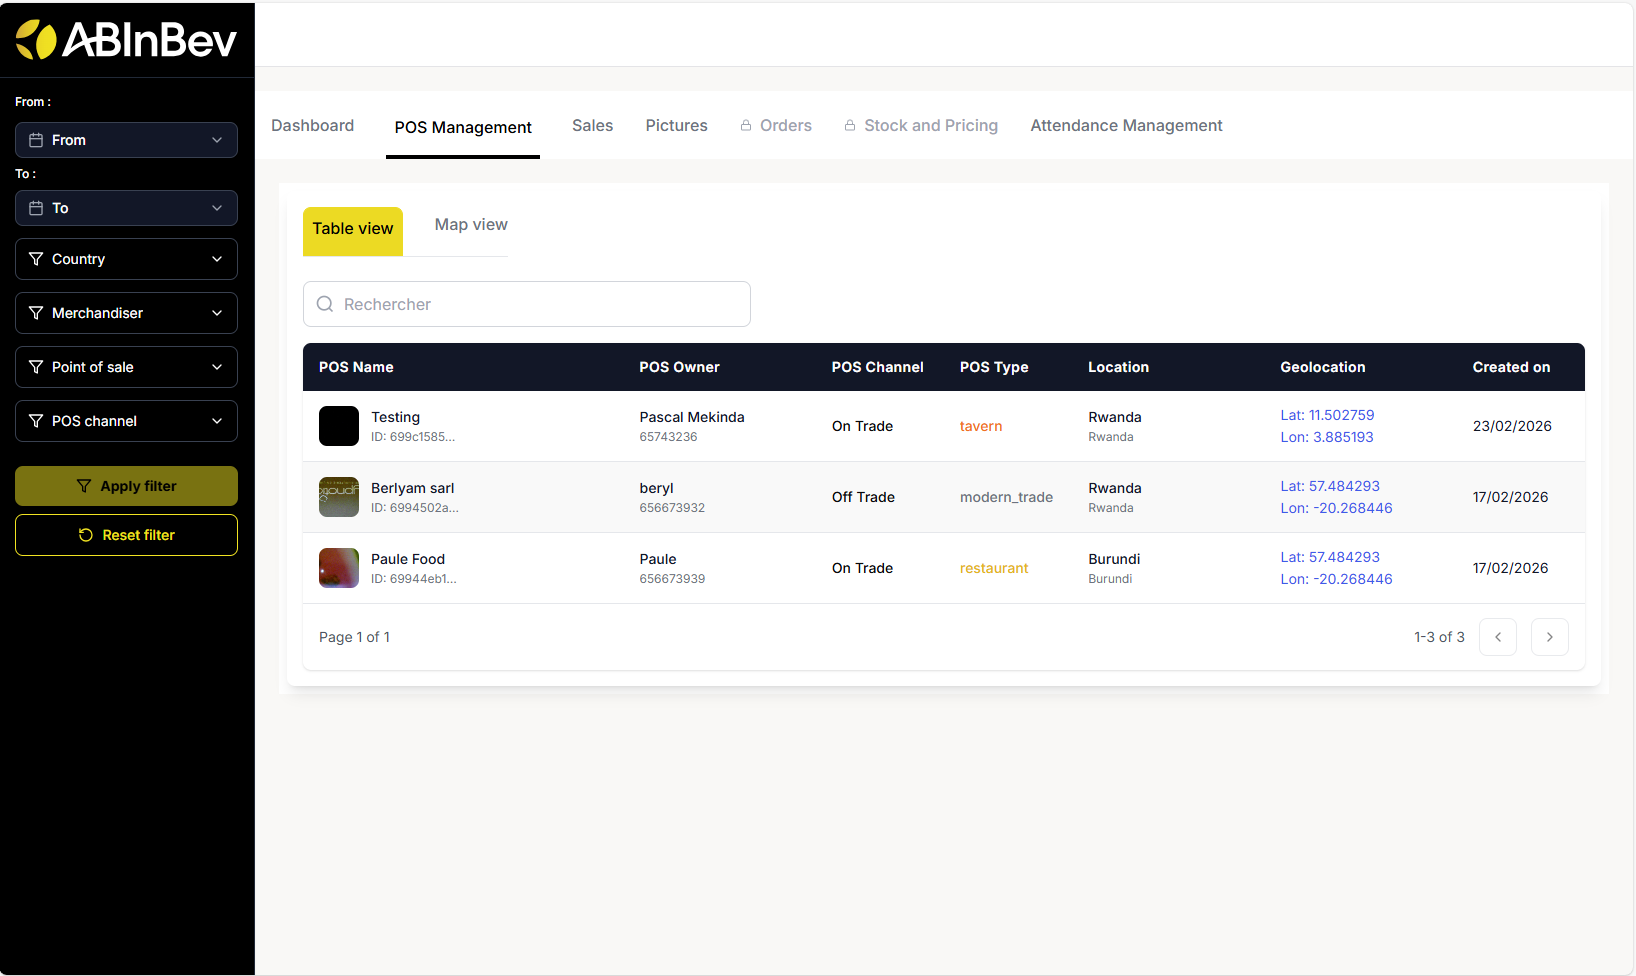This screenshot has height=976, width=1636.
Task: Open the From date dropdown
Action: [x=126, y=140]
